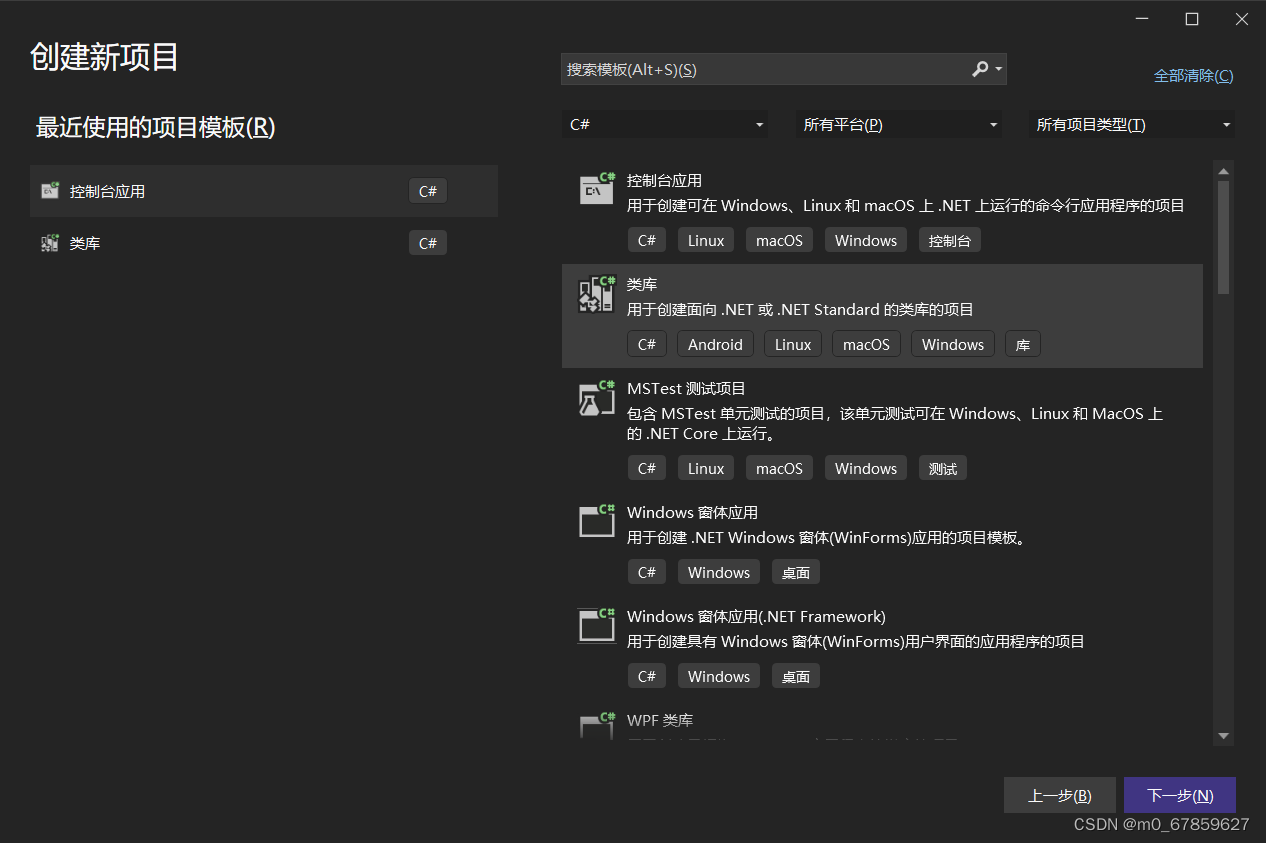Image resolution: width=1266 pixels, height=843 pixels.
Task: Click the Windows 窗体应用 template icon
Action: click(x=596, y=520)
